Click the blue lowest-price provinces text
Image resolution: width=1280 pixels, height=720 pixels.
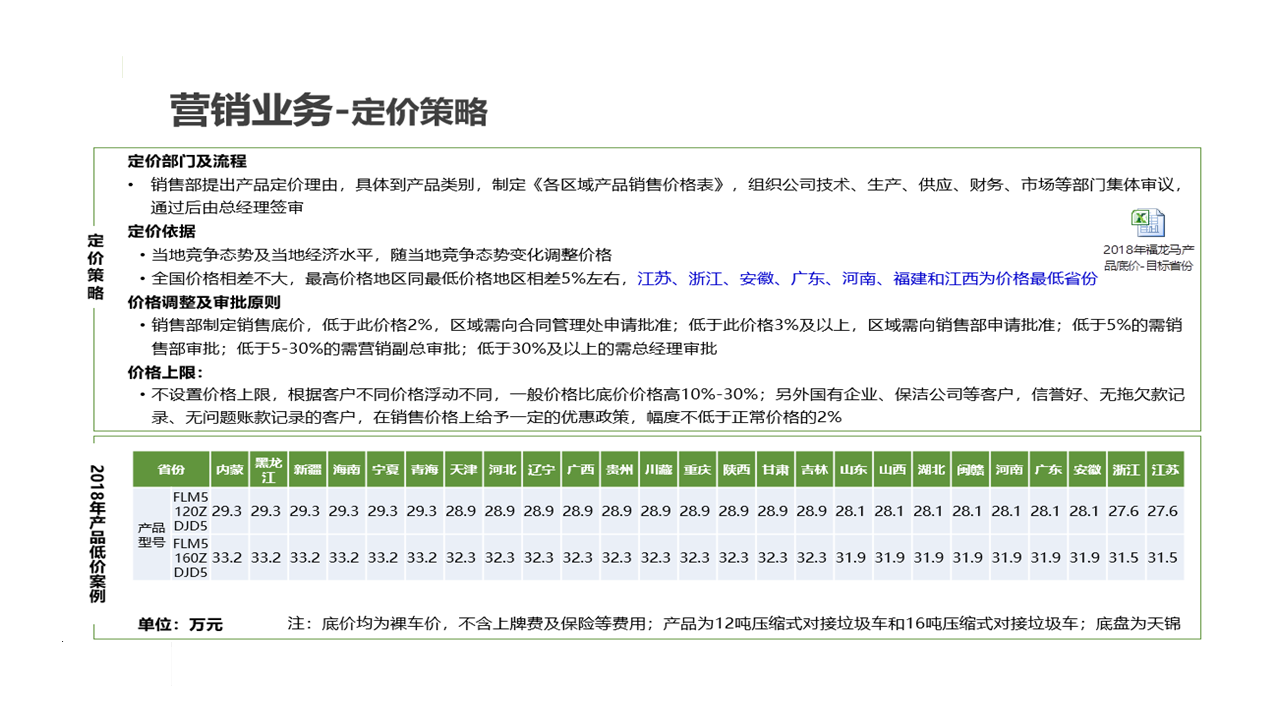click(867, 279)
